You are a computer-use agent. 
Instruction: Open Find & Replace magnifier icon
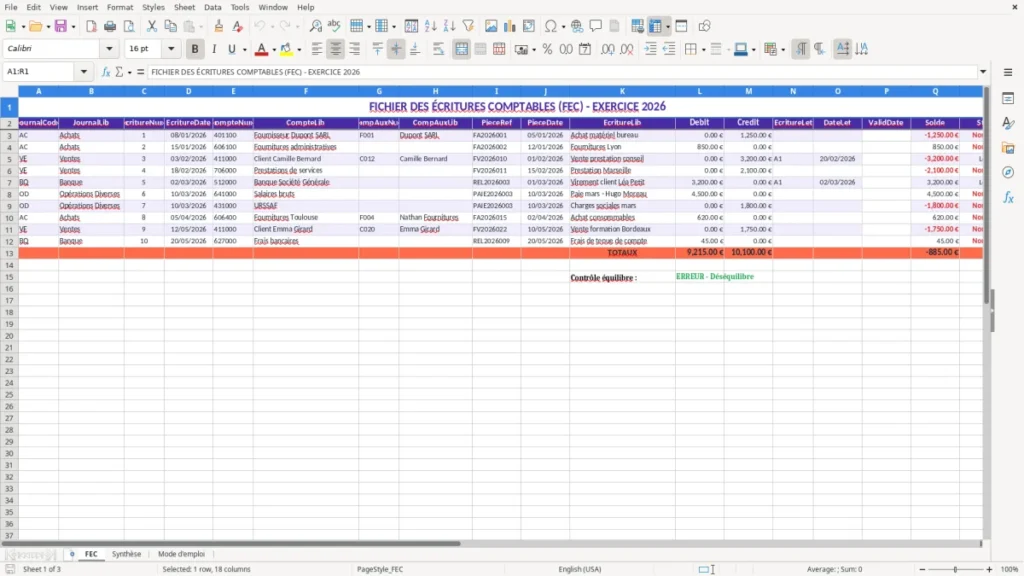click(315, 26)
